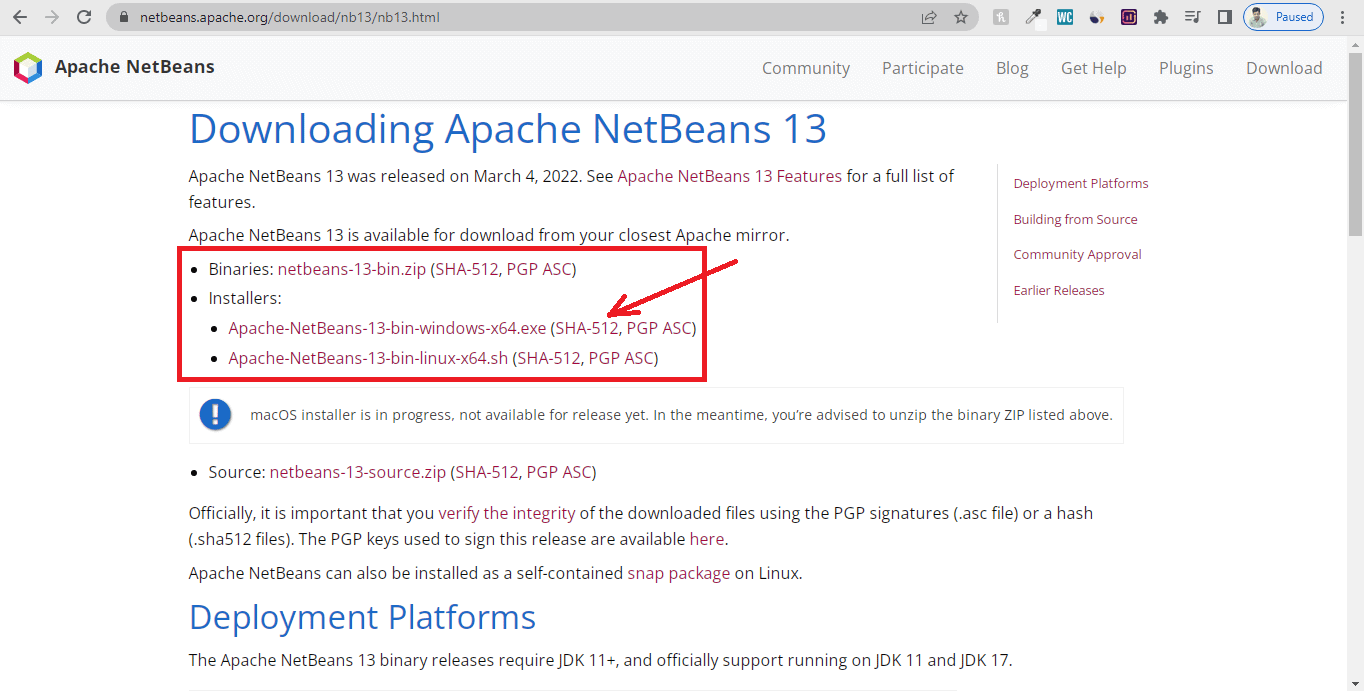This screenshot has height=691, width=1364.
Task: Activate the eyedropper color picker extension
Action: [x=1033, y=17]
